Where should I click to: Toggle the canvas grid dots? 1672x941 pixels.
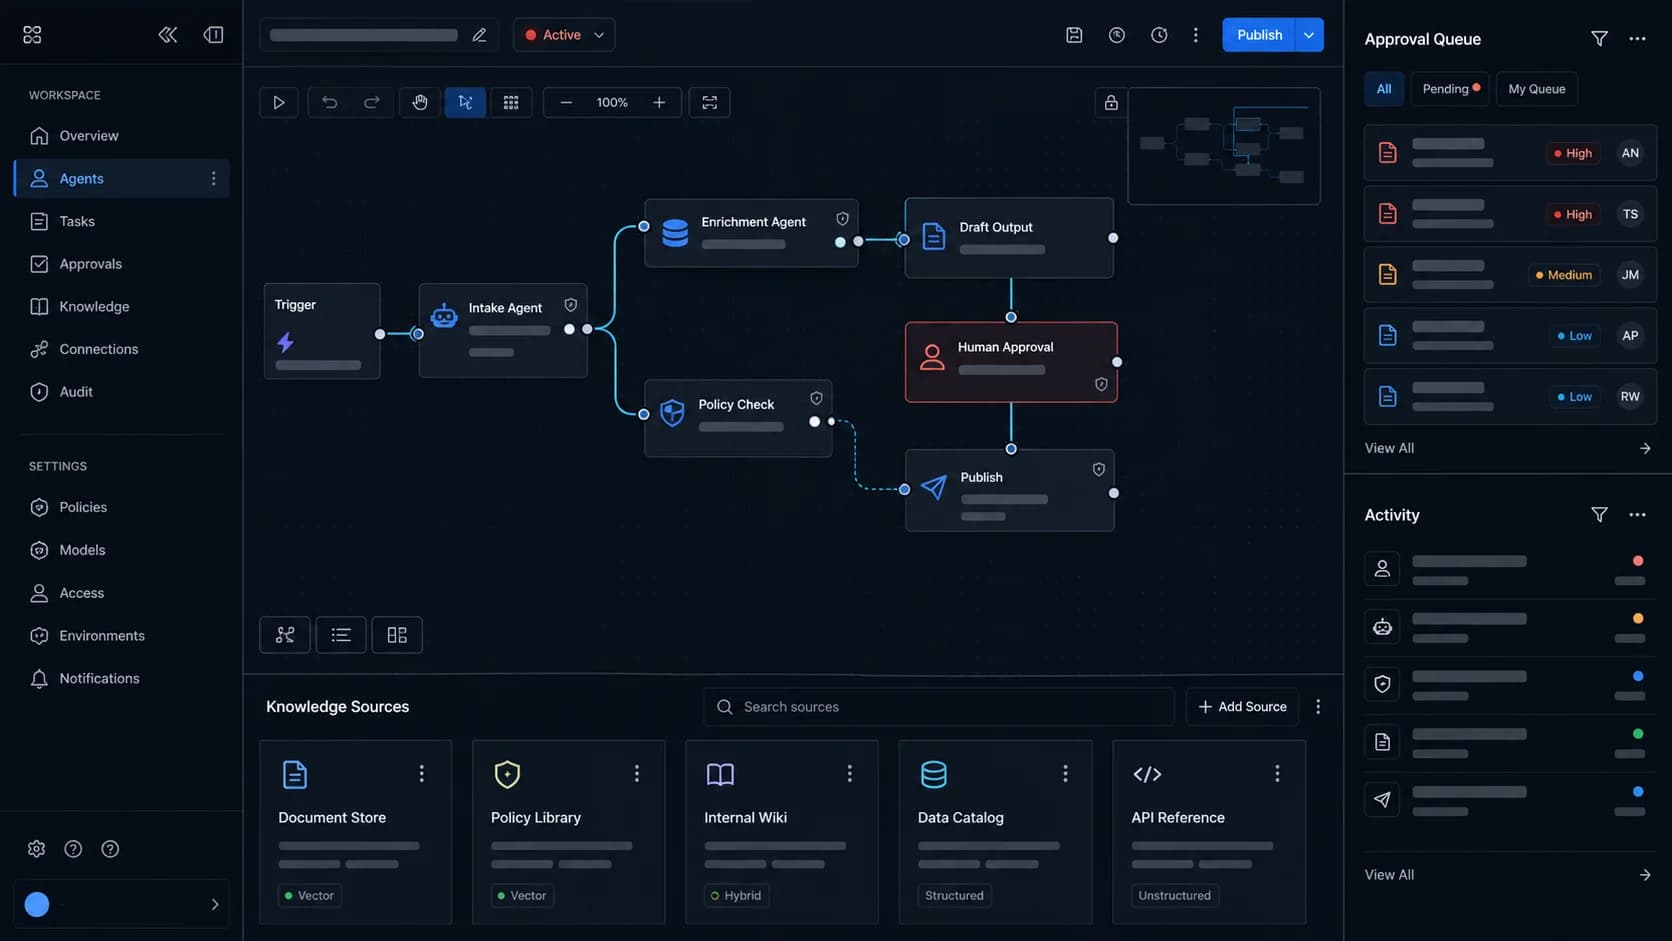click(511, 102)
